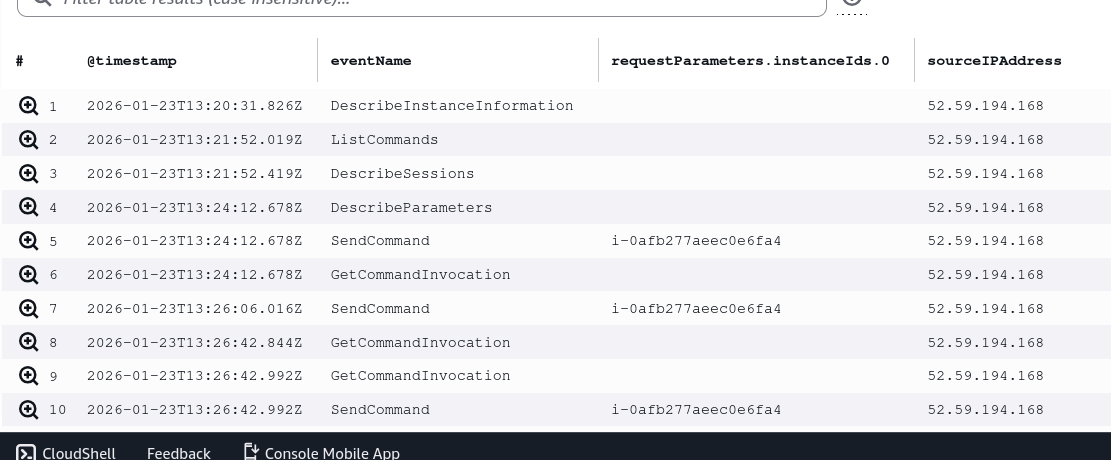Inspect row 4 DescribeParameters with magnifier icon

tap(28, 208)
